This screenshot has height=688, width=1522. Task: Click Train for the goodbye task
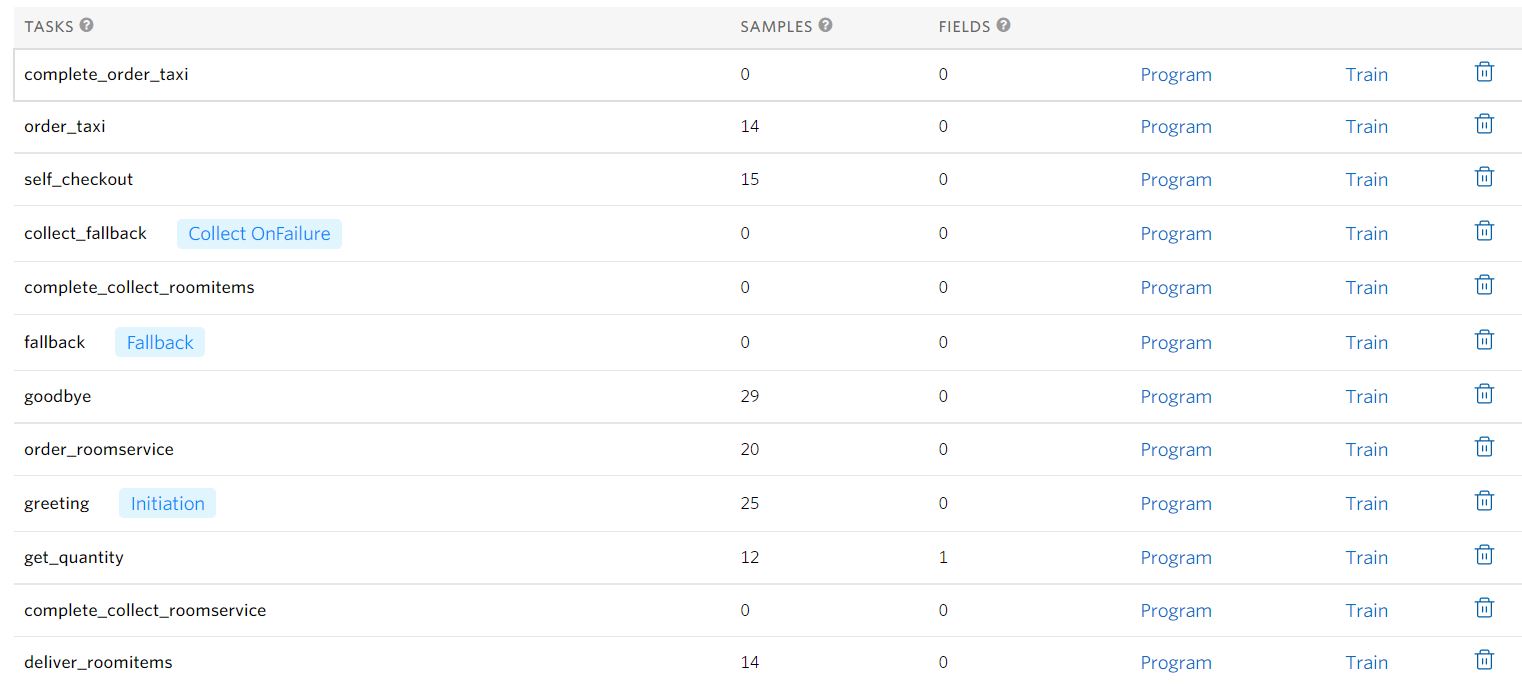(x=1366, y=397)
